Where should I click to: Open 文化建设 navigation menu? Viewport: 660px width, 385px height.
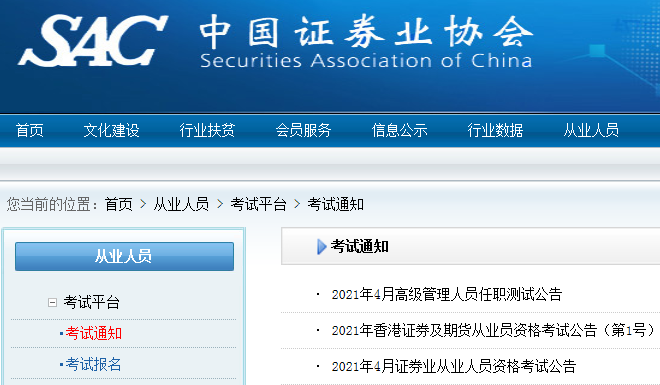tap(112, 130)
